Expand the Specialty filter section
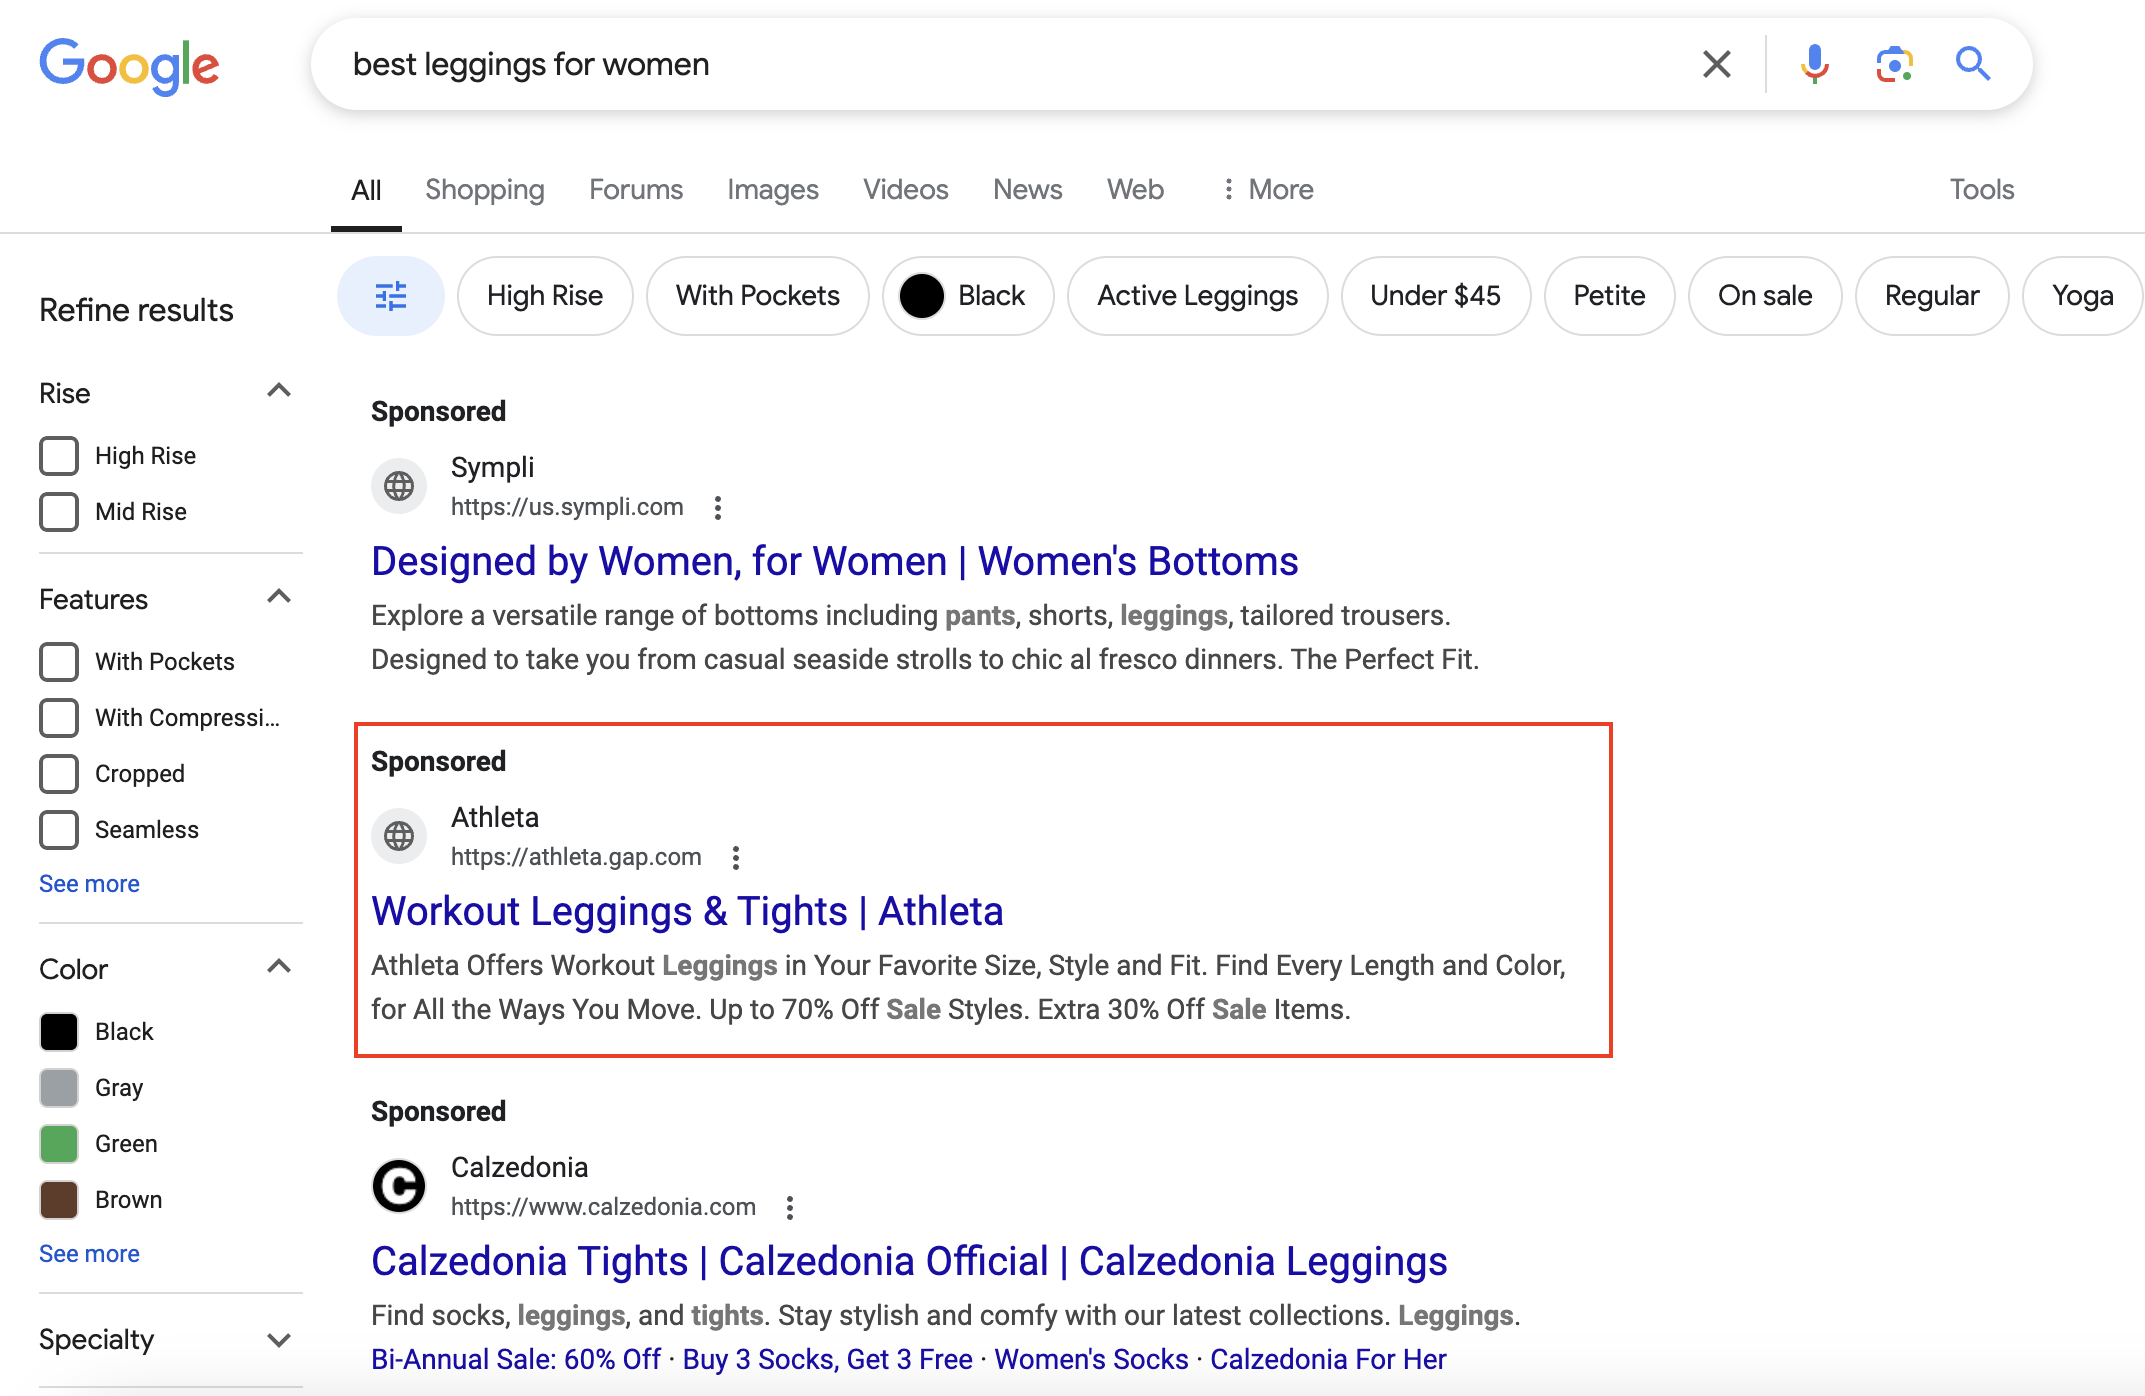The image size is (2145, 1396). (279, 1339)
